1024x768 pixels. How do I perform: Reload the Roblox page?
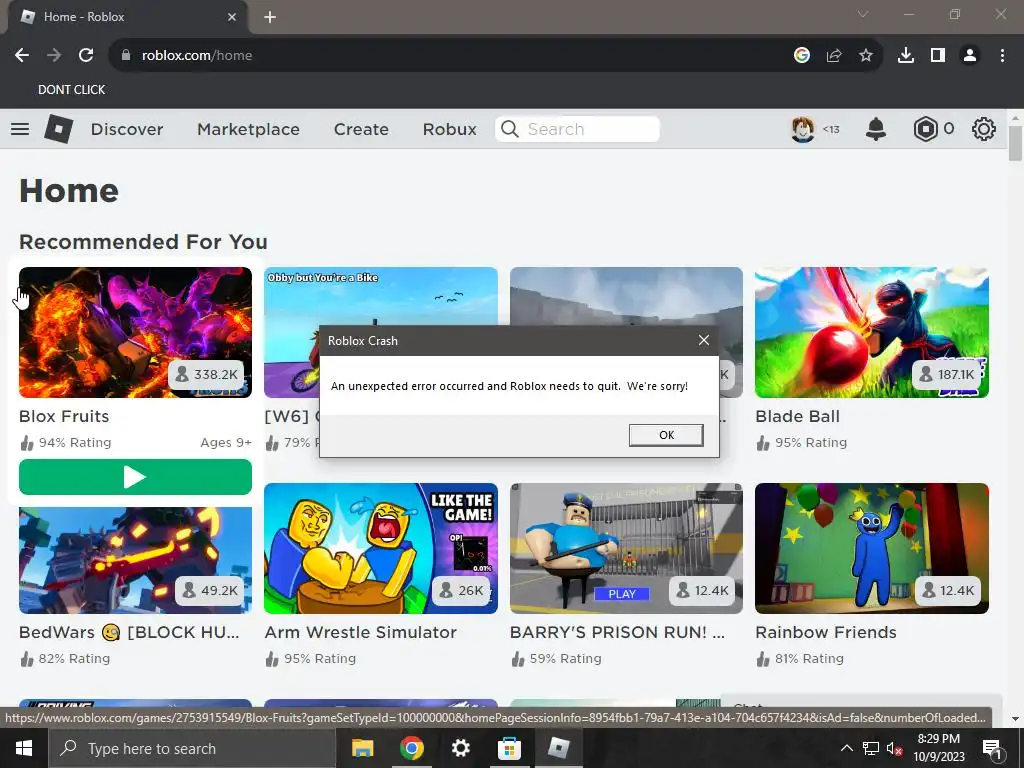pyautogui.click(x=86, y=56)
